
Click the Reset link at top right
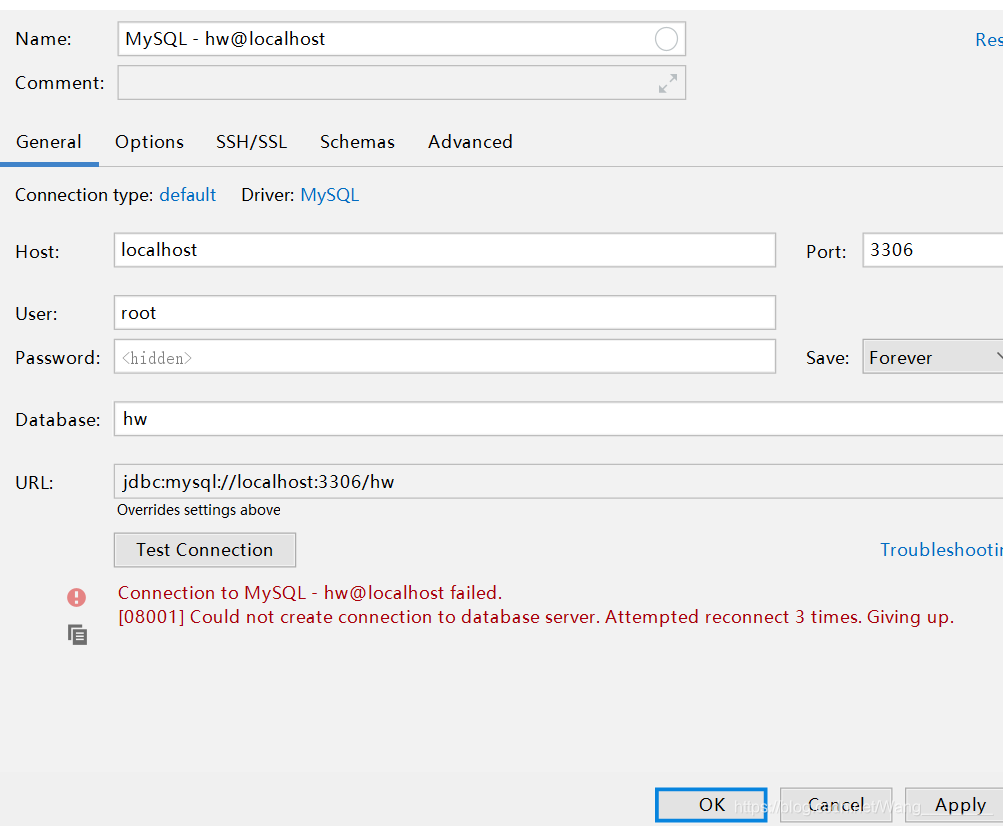point(988,40)
